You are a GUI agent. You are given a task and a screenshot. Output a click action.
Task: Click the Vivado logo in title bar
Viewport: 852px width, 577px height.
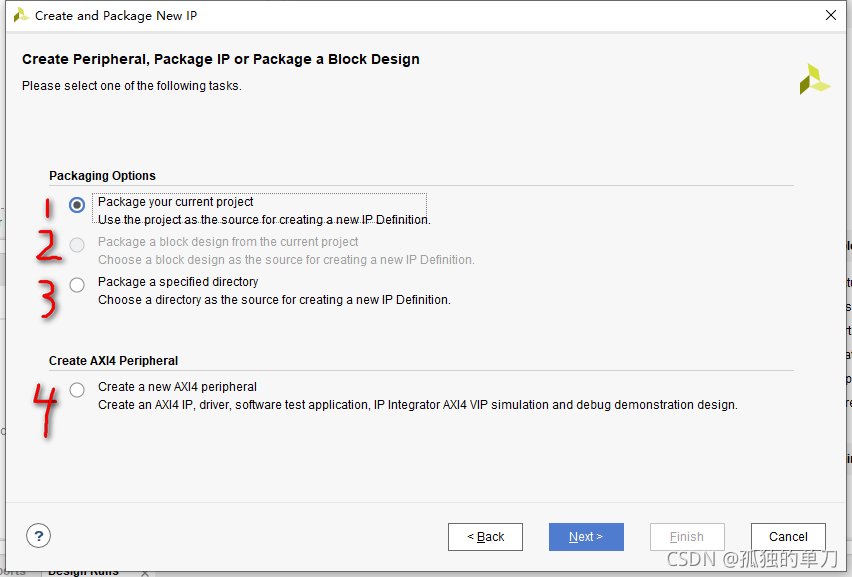click(x=20, y=15)
